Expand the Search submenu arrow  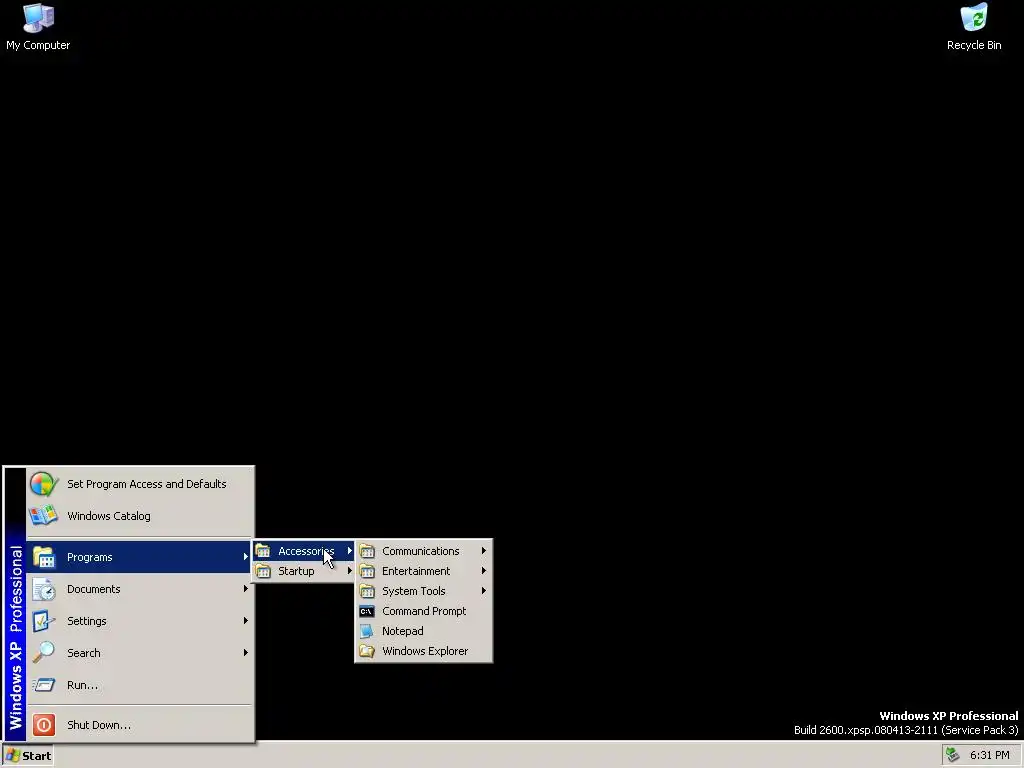click(x=246, y=652)
